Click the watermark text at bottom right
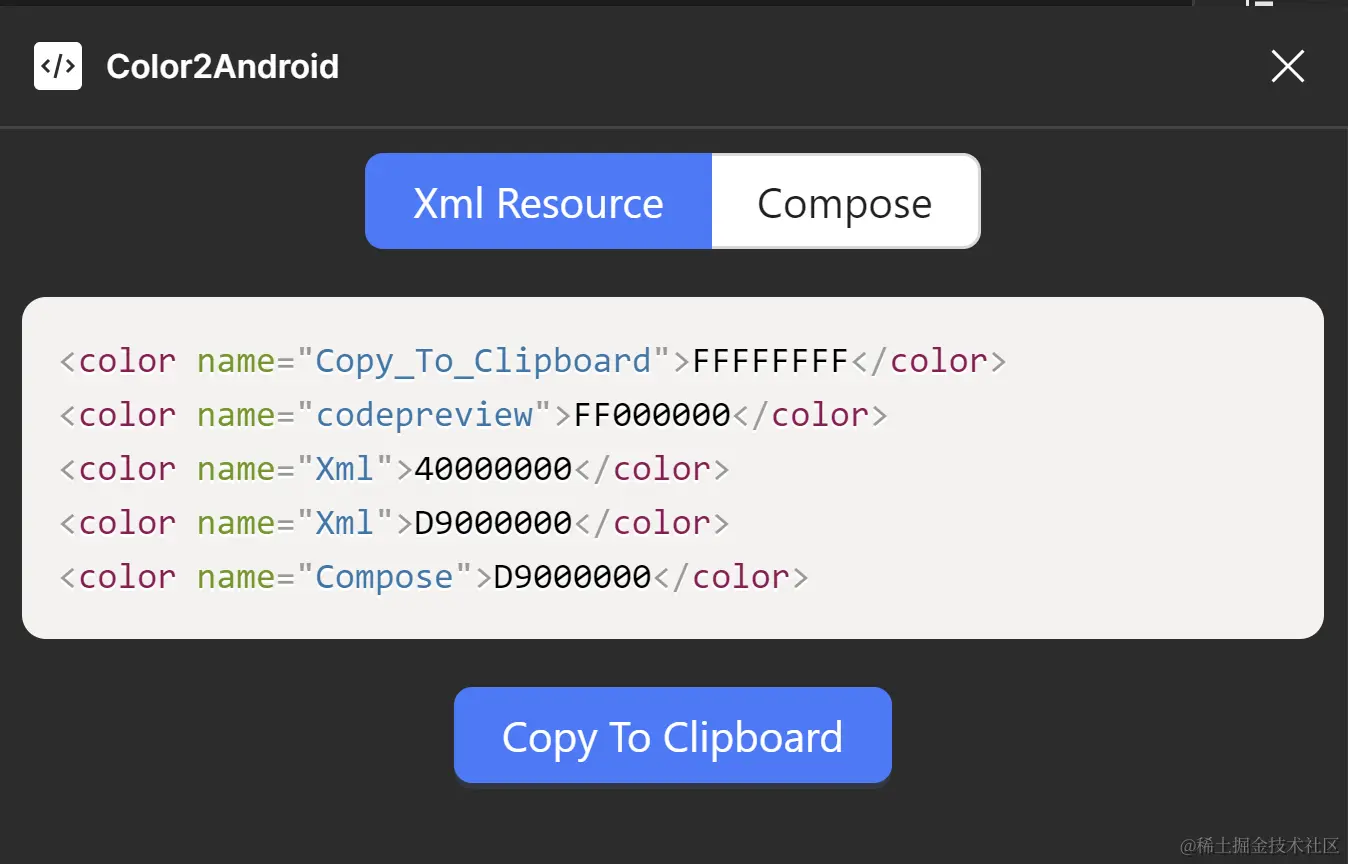 tap(1259, 846)
